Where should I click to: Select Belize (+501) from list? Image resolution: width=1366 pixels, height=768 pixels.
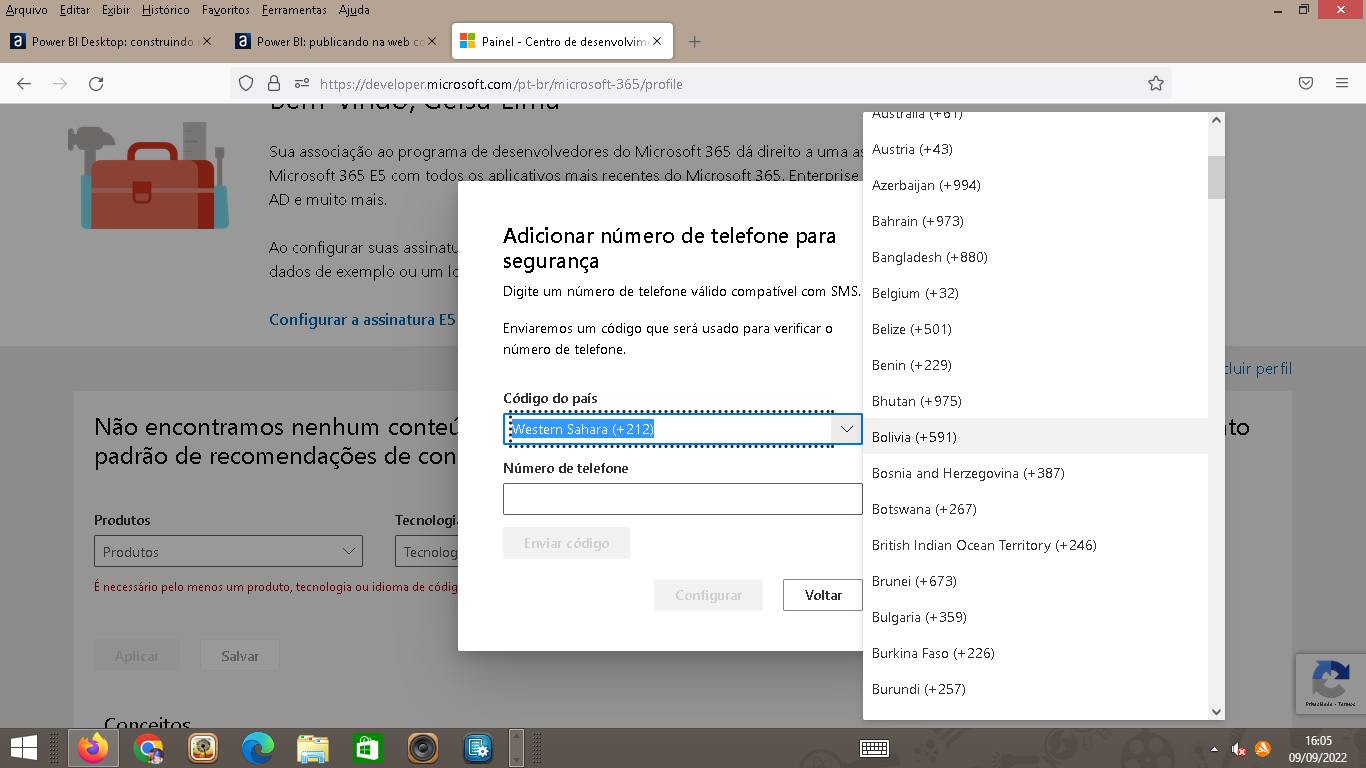point(1035,329)
